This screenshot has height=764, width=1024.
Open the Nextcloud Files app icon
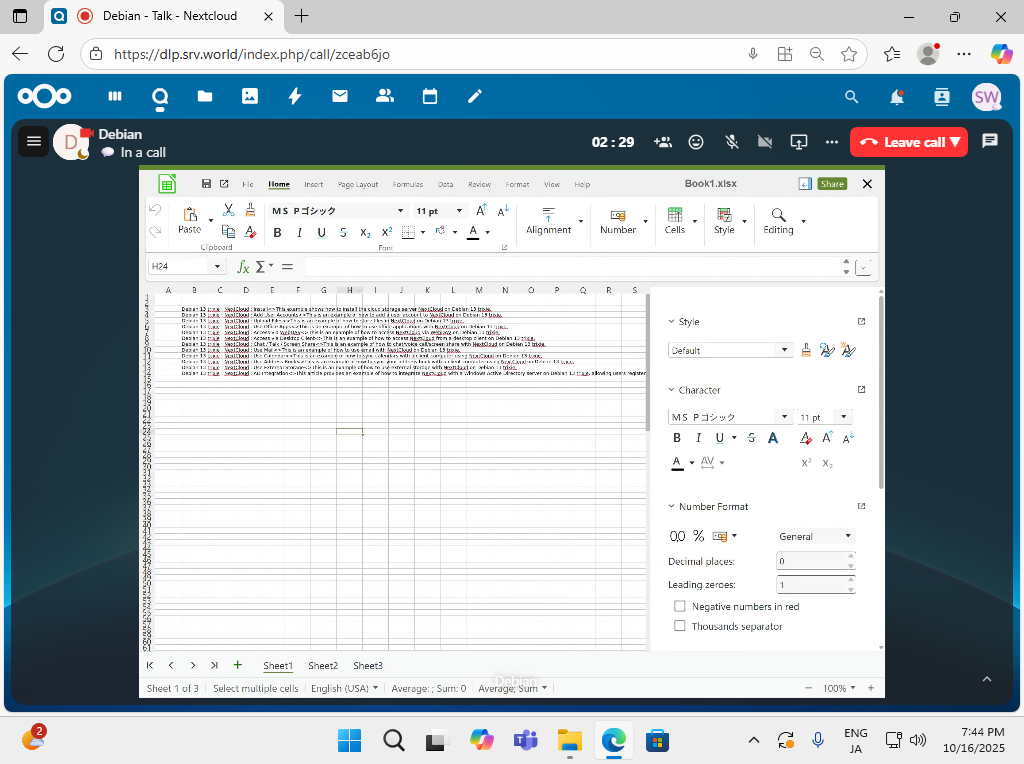(204, 96)
